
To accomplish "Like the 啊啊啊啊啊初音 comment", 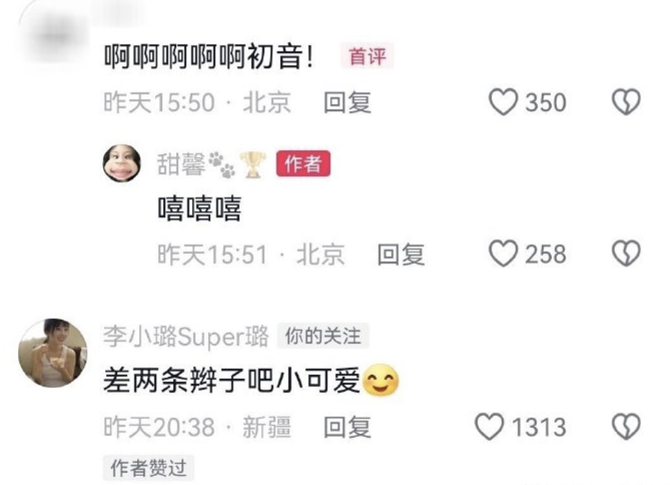I will (503, 102).
